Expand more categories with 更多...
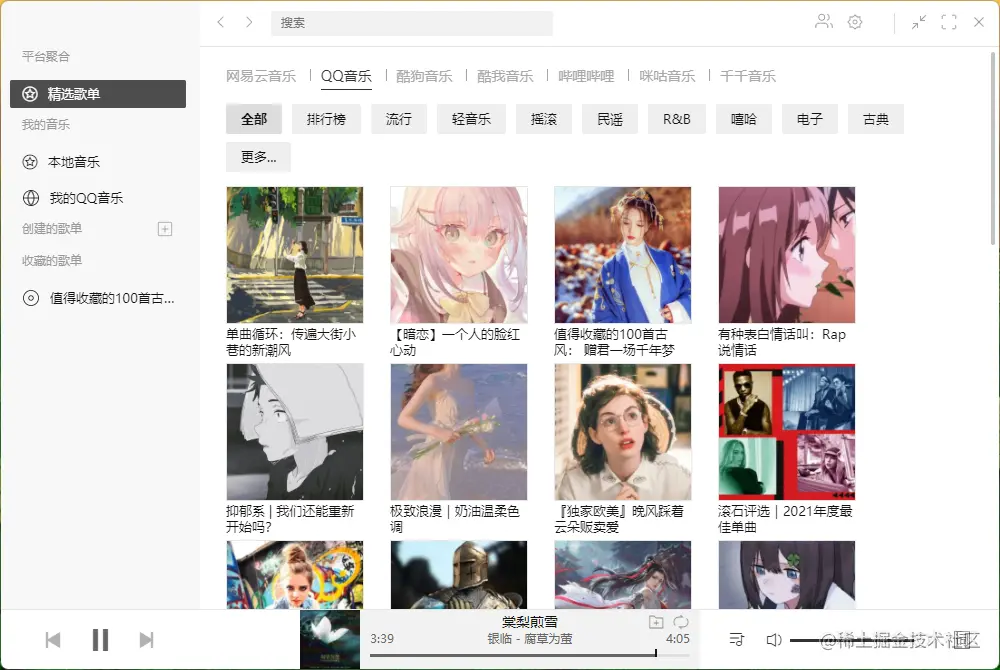This screenshot has width=1000, height=670. 258,157
